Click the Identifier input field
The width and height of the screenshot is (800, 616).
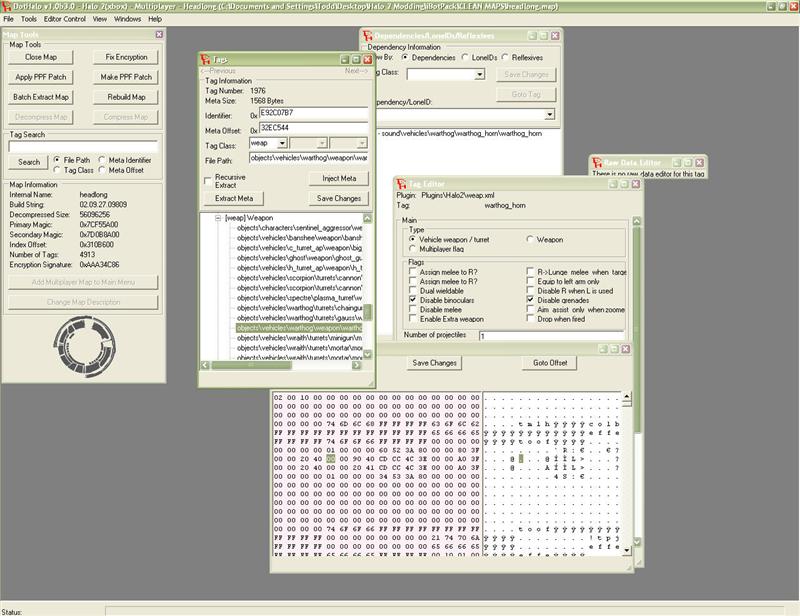[x=313, y=113]
